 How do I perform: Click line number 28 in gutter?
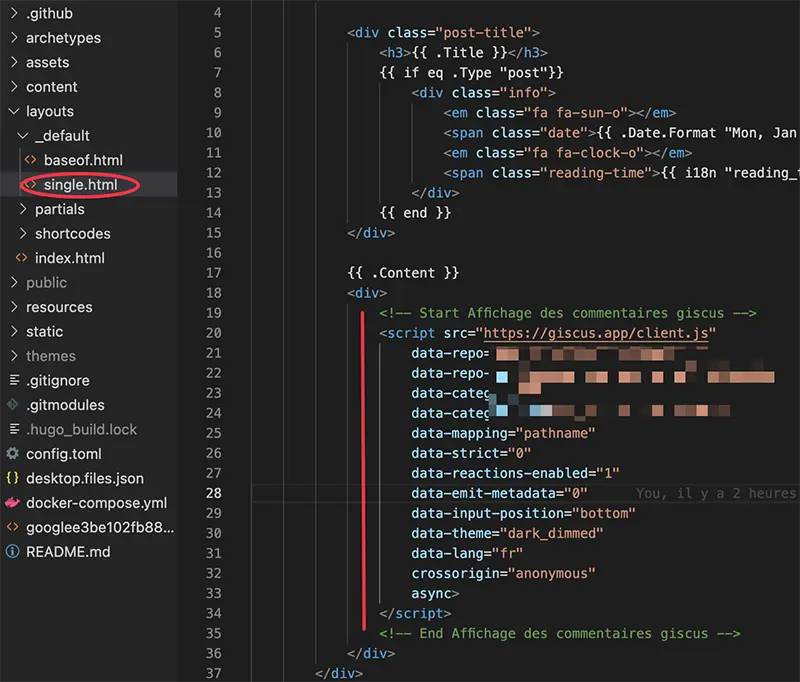pos(214,493)
